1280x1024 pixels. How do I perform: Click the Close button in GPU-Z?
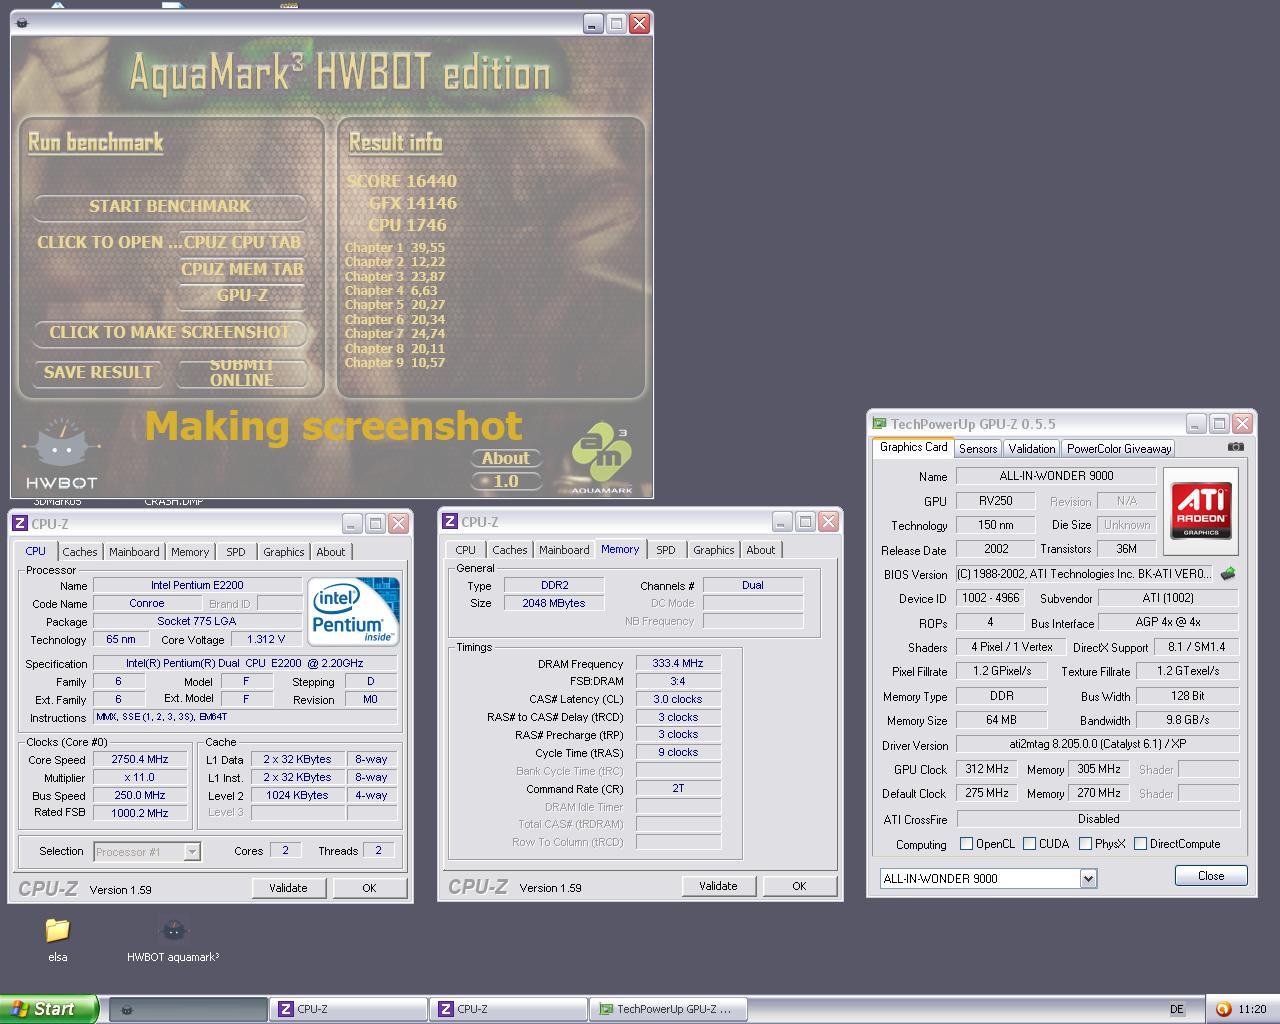pos(1211,876)
